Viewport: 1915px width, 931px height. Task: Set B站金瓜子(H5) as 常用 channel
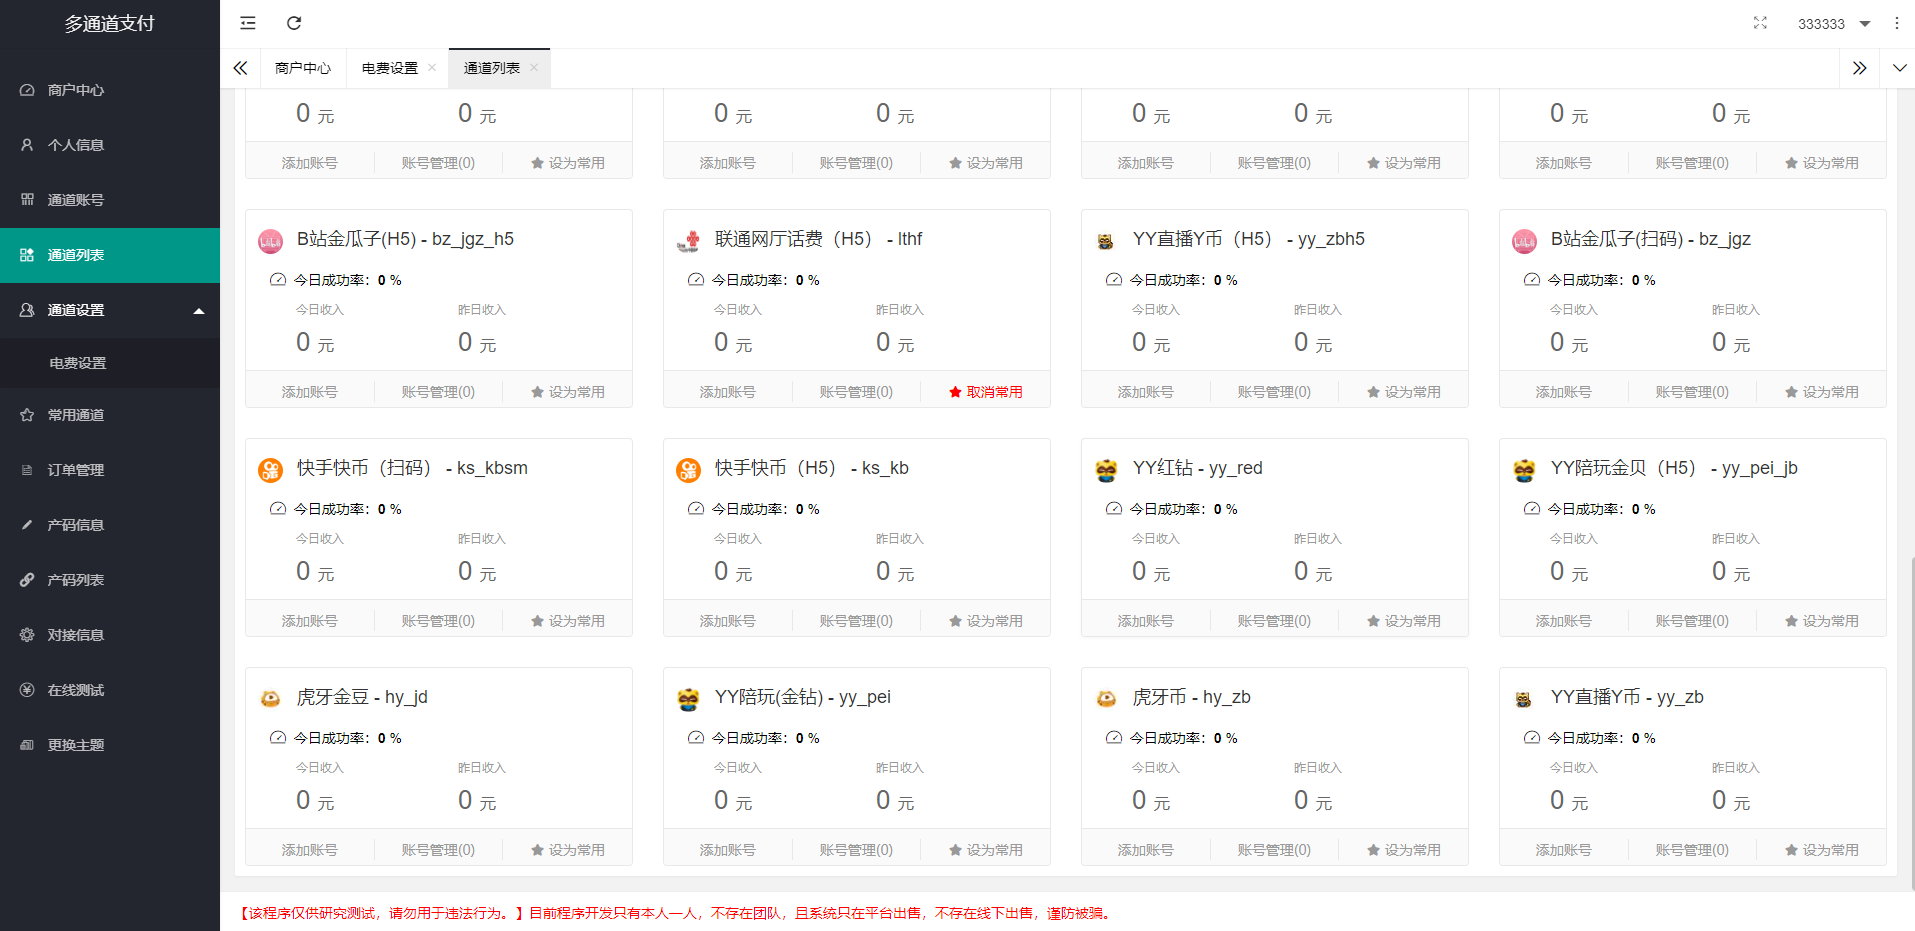567,390
